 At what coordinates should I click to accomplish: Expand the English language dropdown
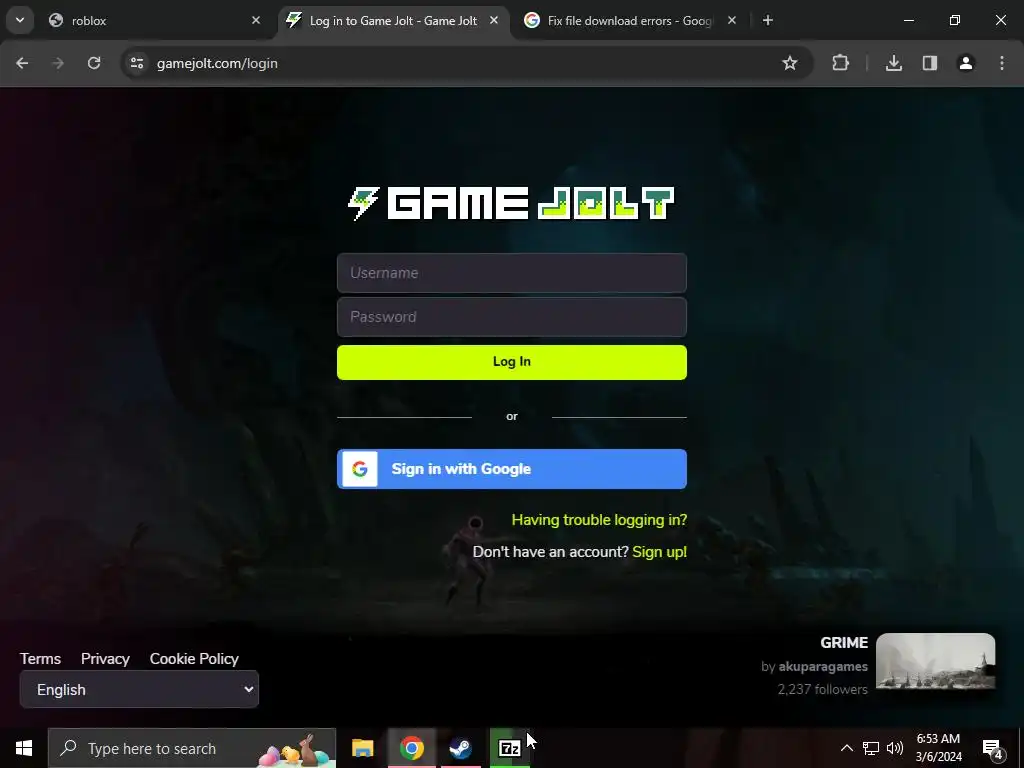click(139, 690)
